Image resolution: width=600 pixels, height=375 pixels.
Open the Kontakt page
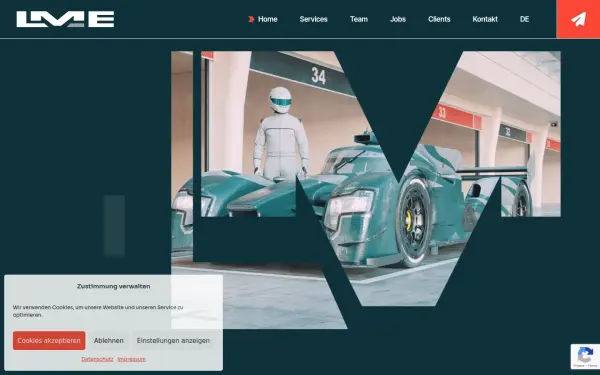(x=485, y=19)
